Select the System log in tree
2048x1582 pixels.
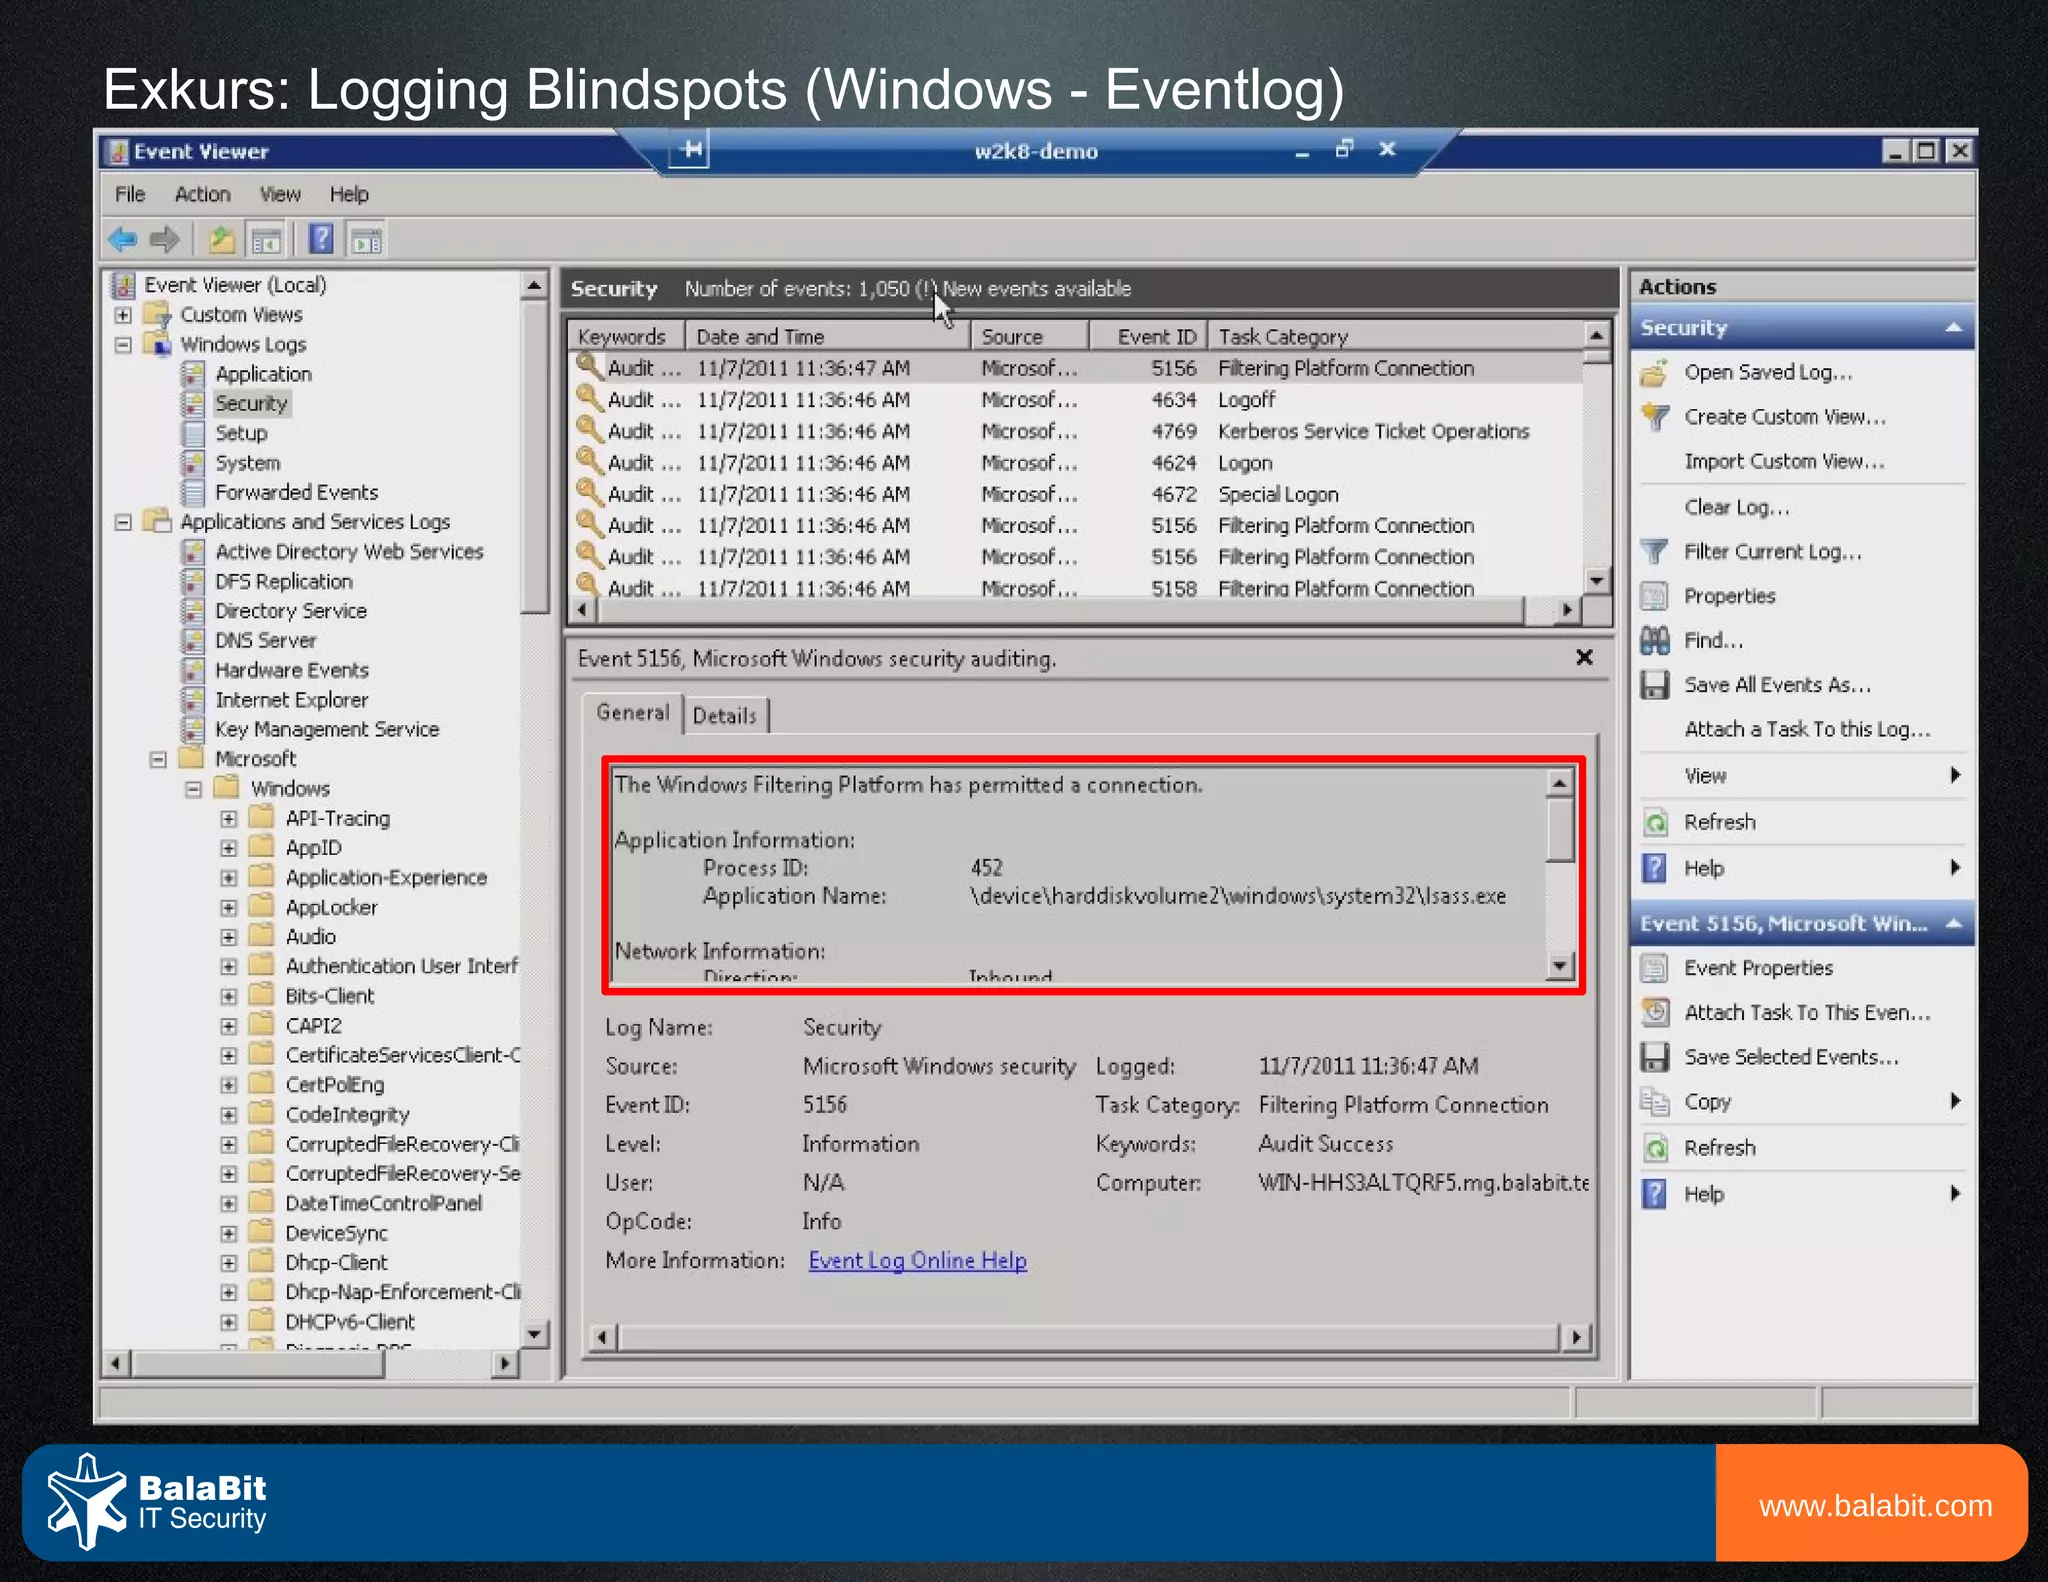(x=247, y=463)
